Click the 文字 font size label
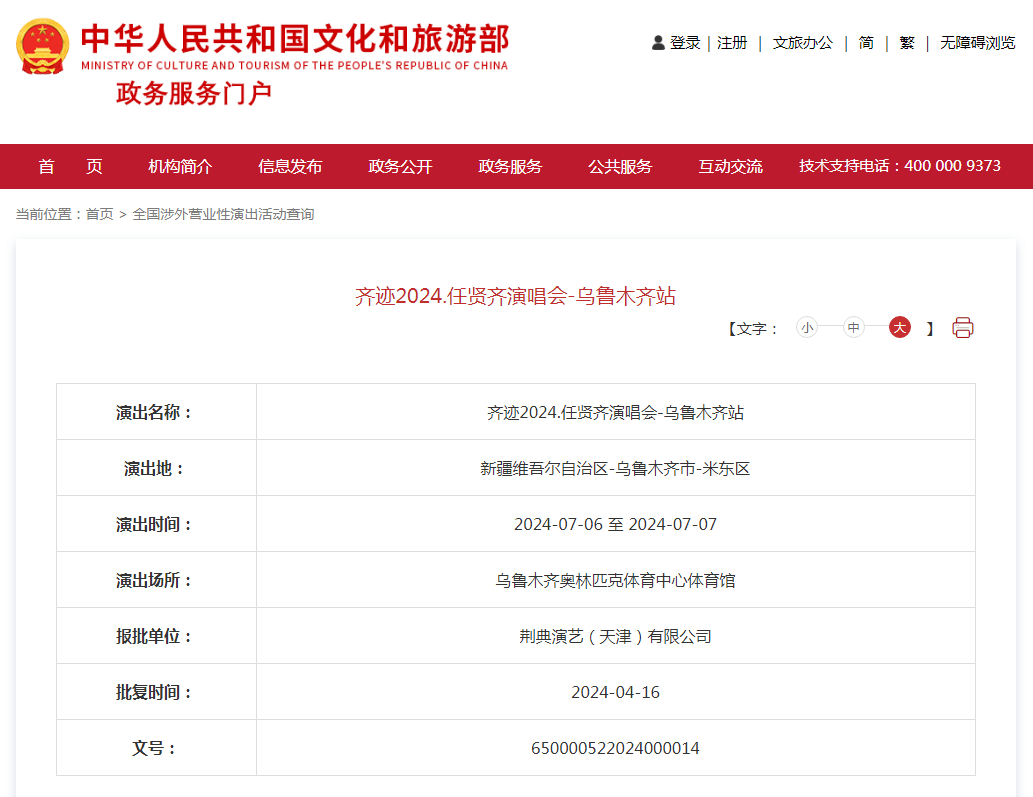The image size is (1033, 797). [753, 328]
